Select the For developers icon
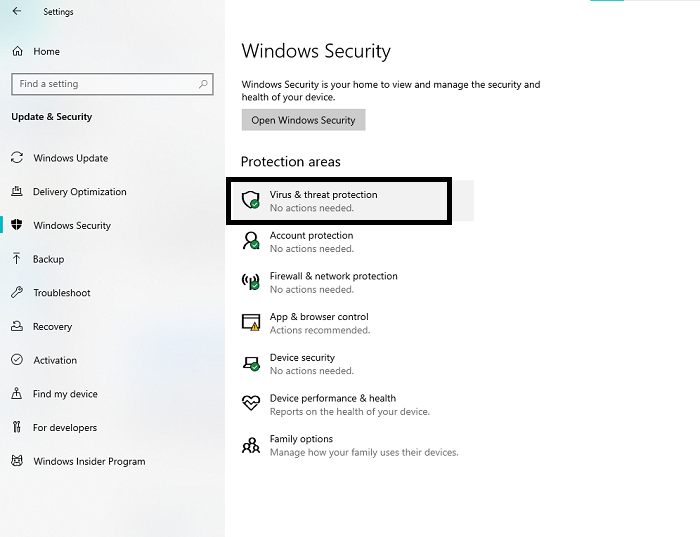This screenshot has height=537, width=700. tap(17, 427)
